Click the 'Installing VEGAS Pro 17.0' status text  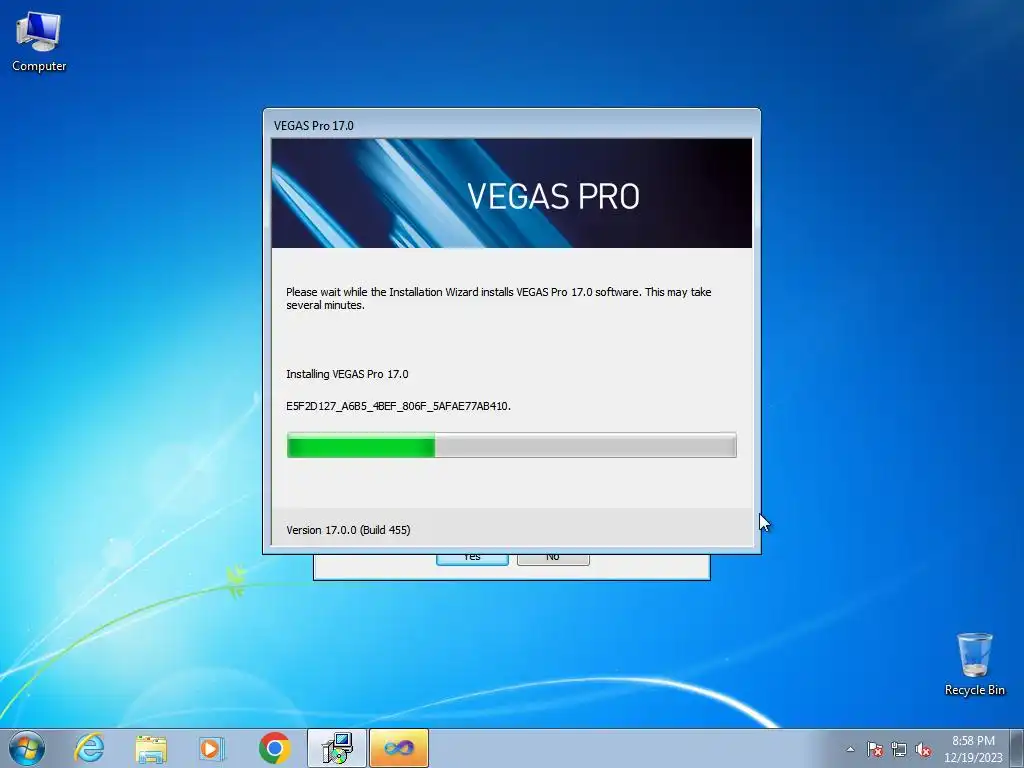347,374
